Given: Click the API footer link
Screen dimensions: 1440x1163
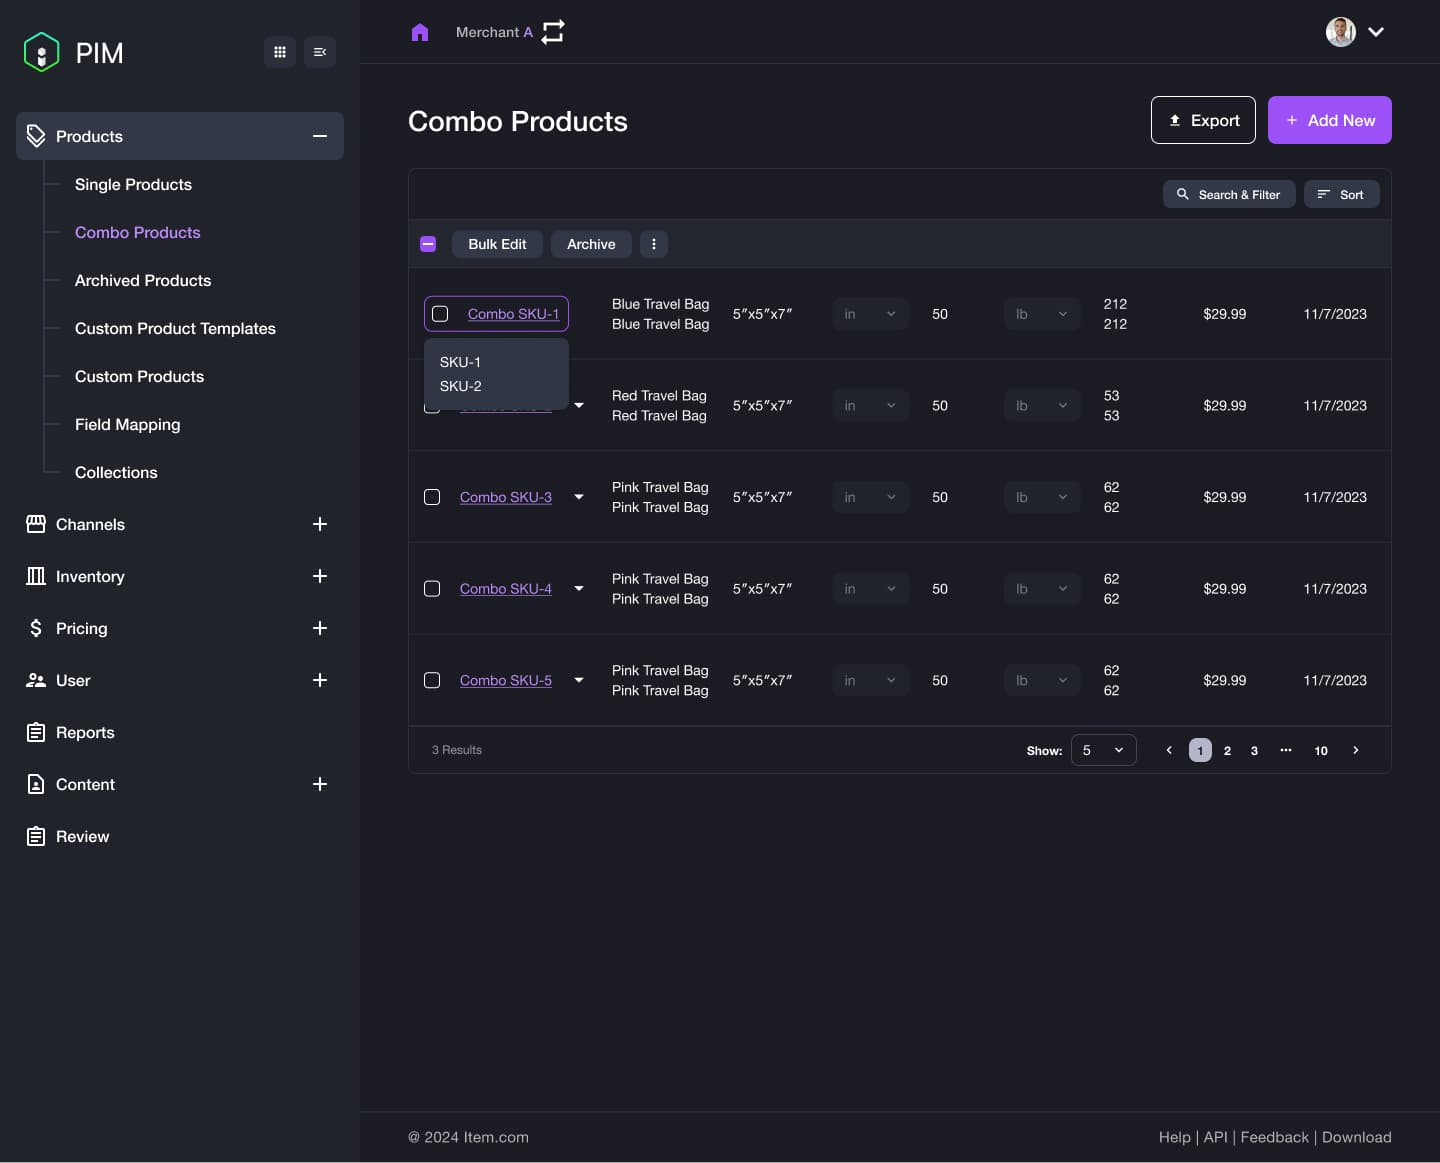Looking at the screenshot, I should click(1216, 1137).
